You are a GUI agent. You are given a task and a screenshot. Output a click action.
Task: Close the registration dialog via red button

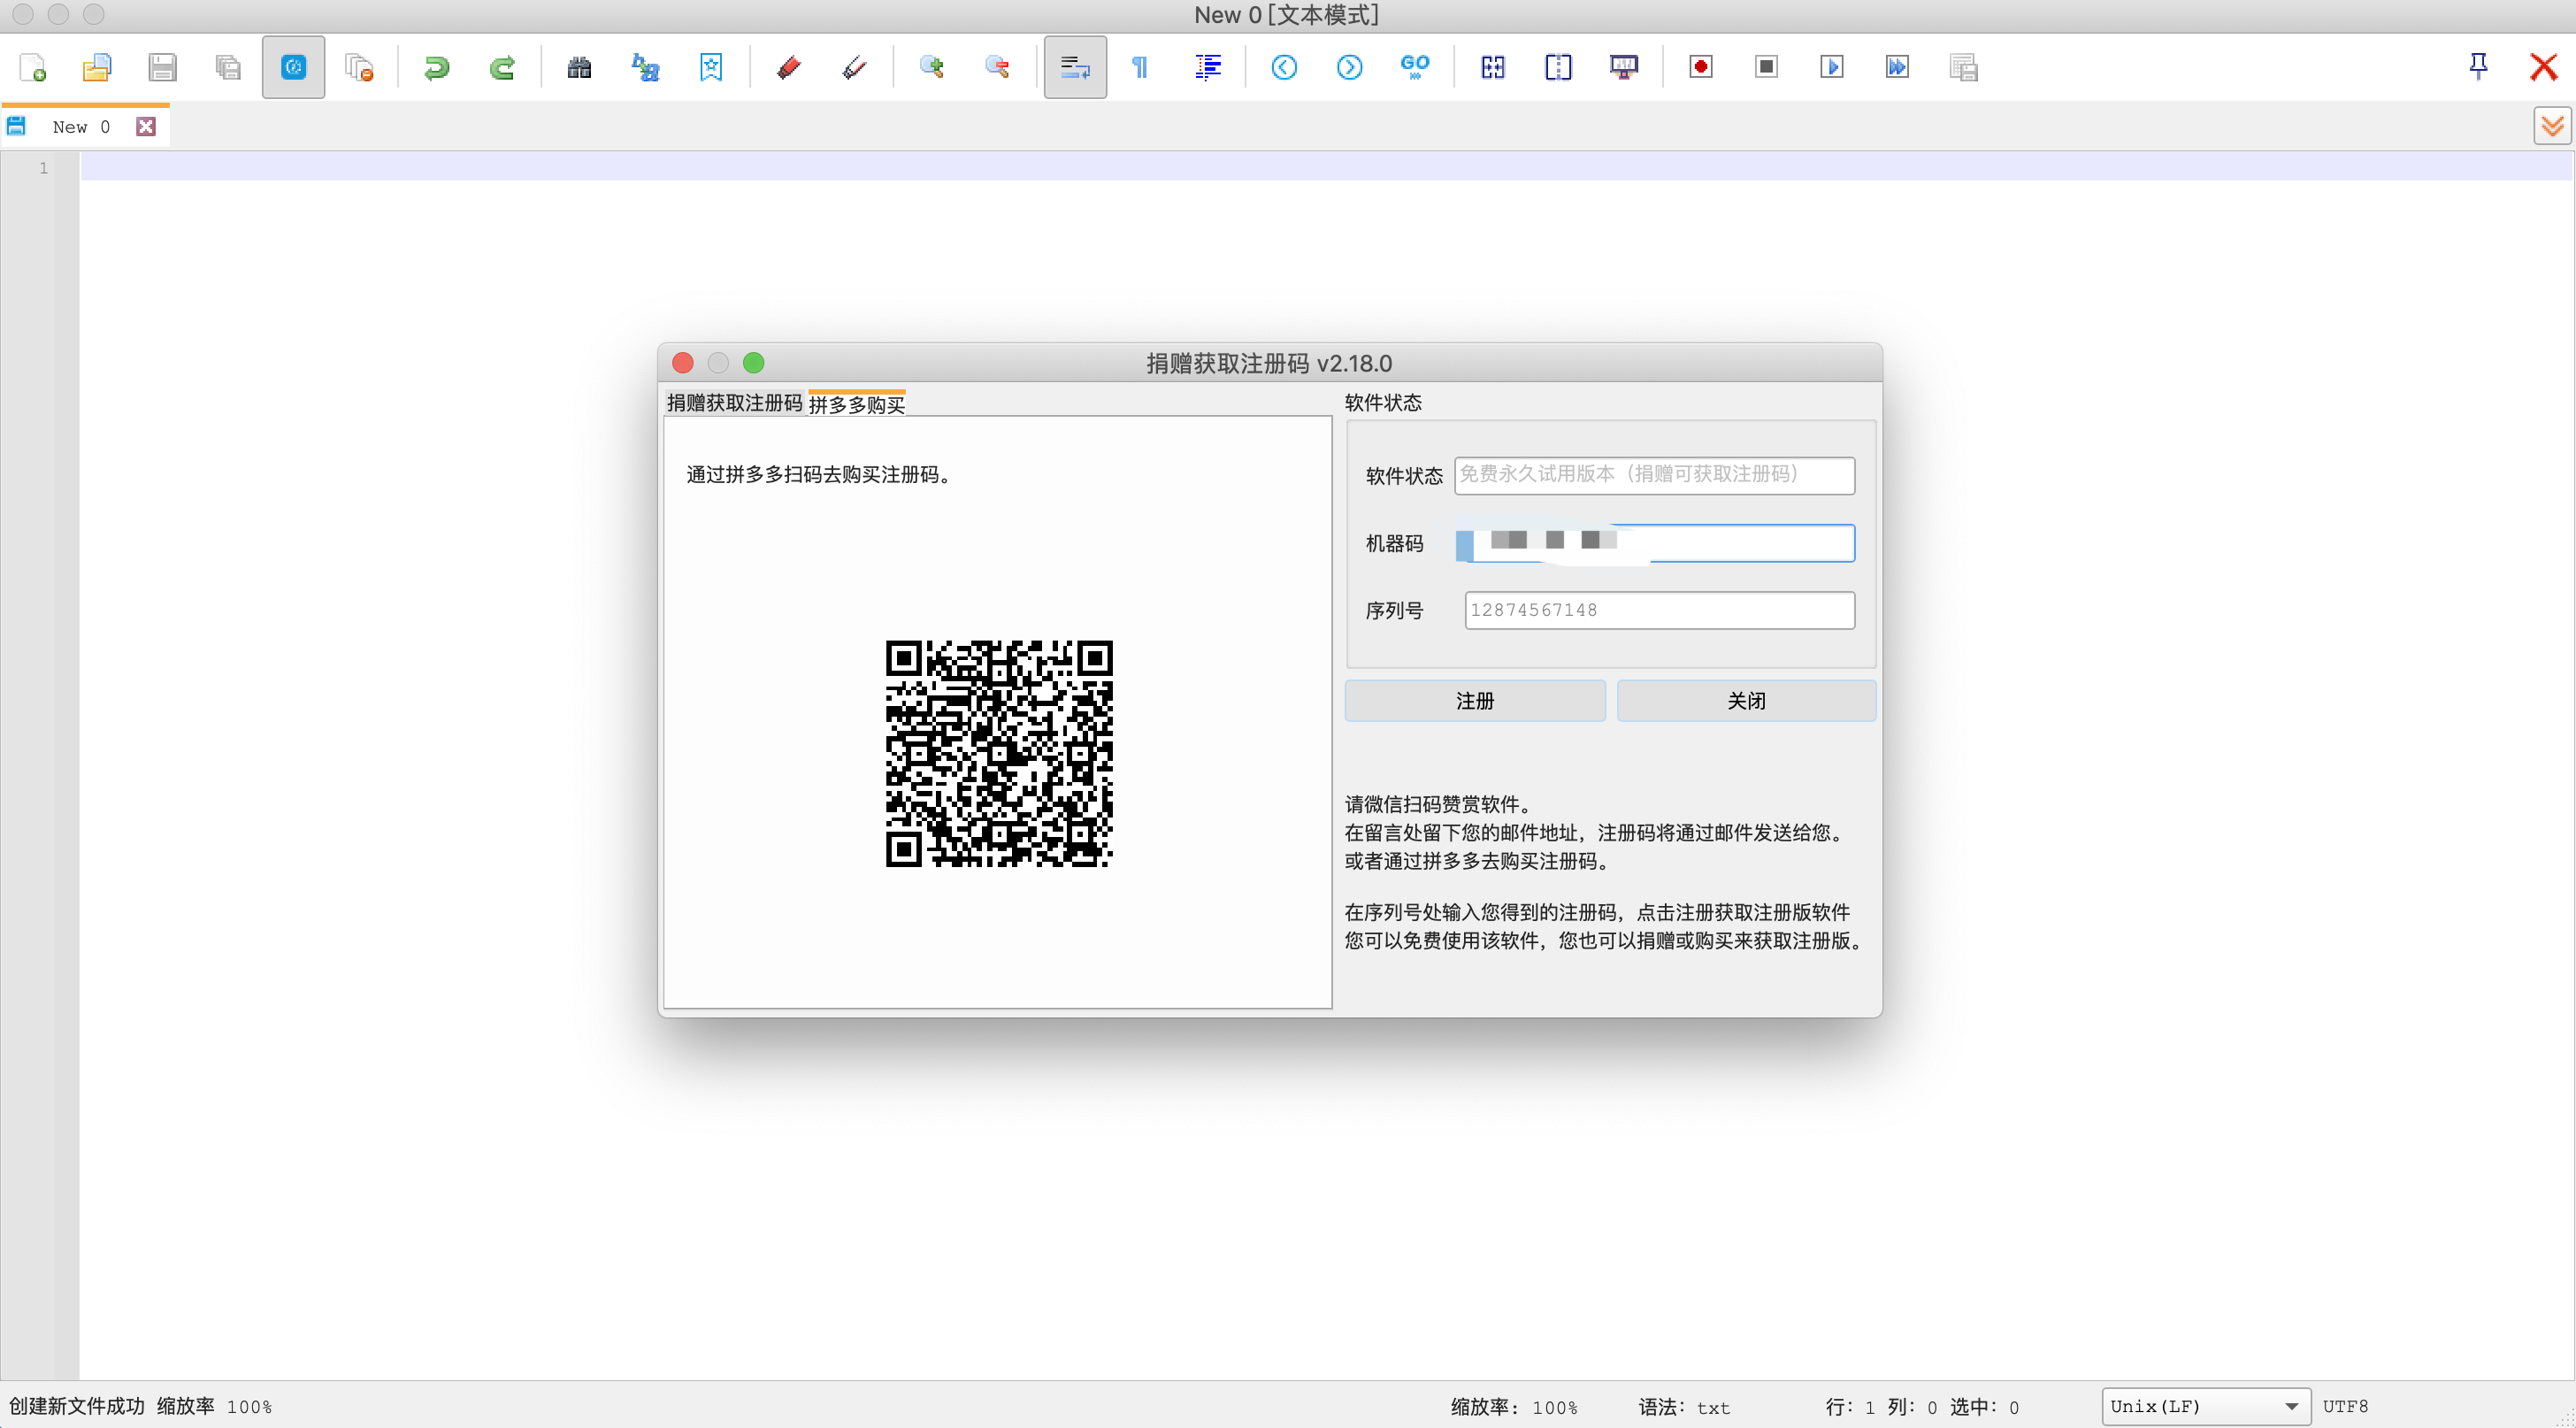[x=683, y=363]
